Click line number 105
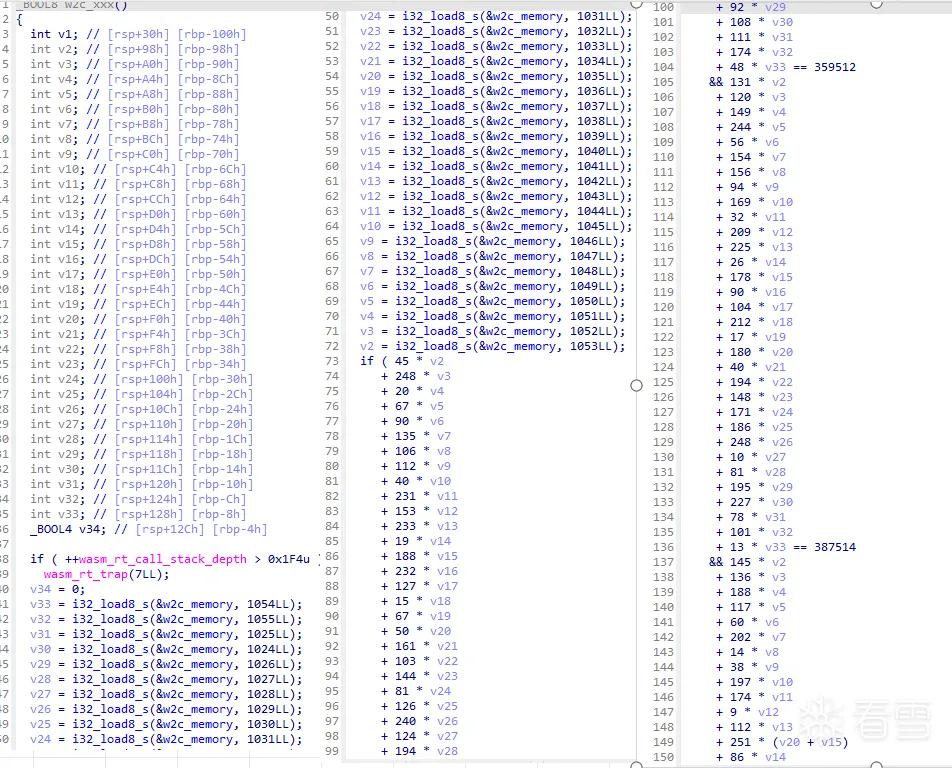 [x=663, y=82]
